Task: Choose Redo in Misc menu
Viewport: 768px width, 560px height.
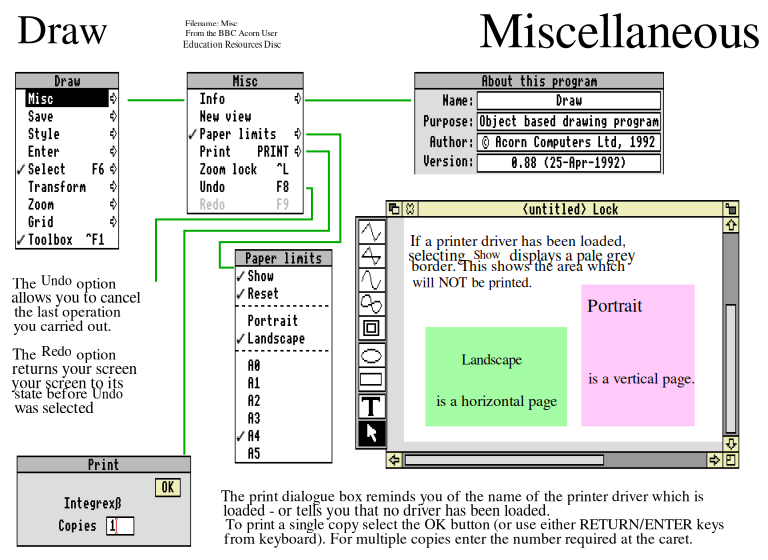Action: [x=245, y=204]
